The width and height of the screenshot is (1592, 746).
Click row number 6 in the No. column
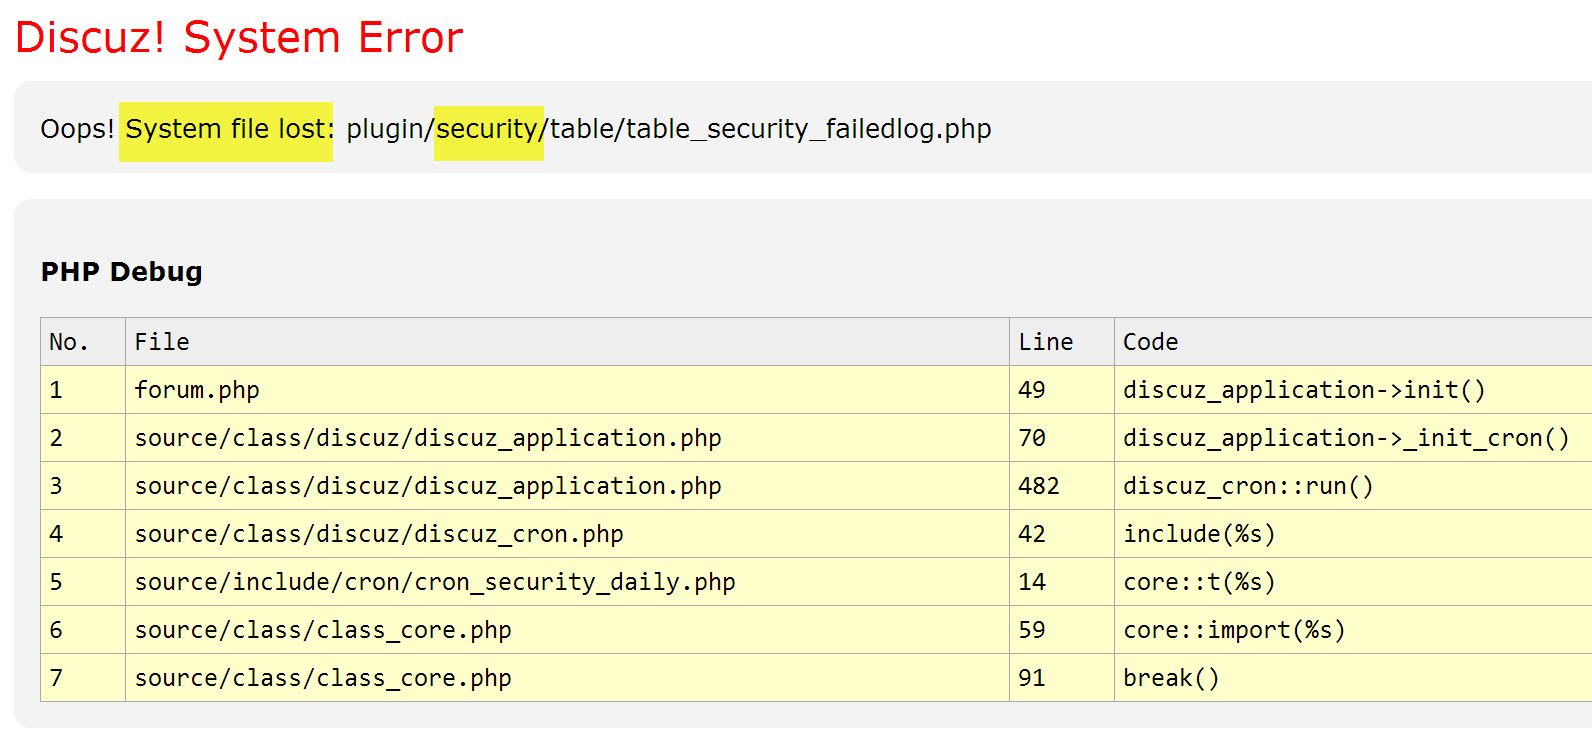click(x=56, y=630)
